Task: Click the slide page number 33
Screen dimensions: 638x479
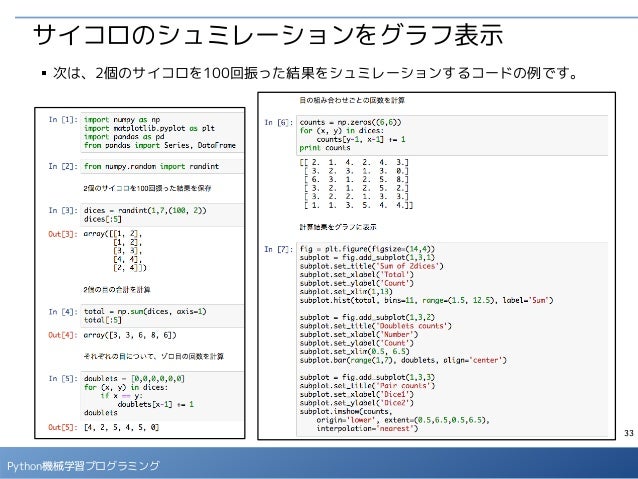Action: point(629,433)
